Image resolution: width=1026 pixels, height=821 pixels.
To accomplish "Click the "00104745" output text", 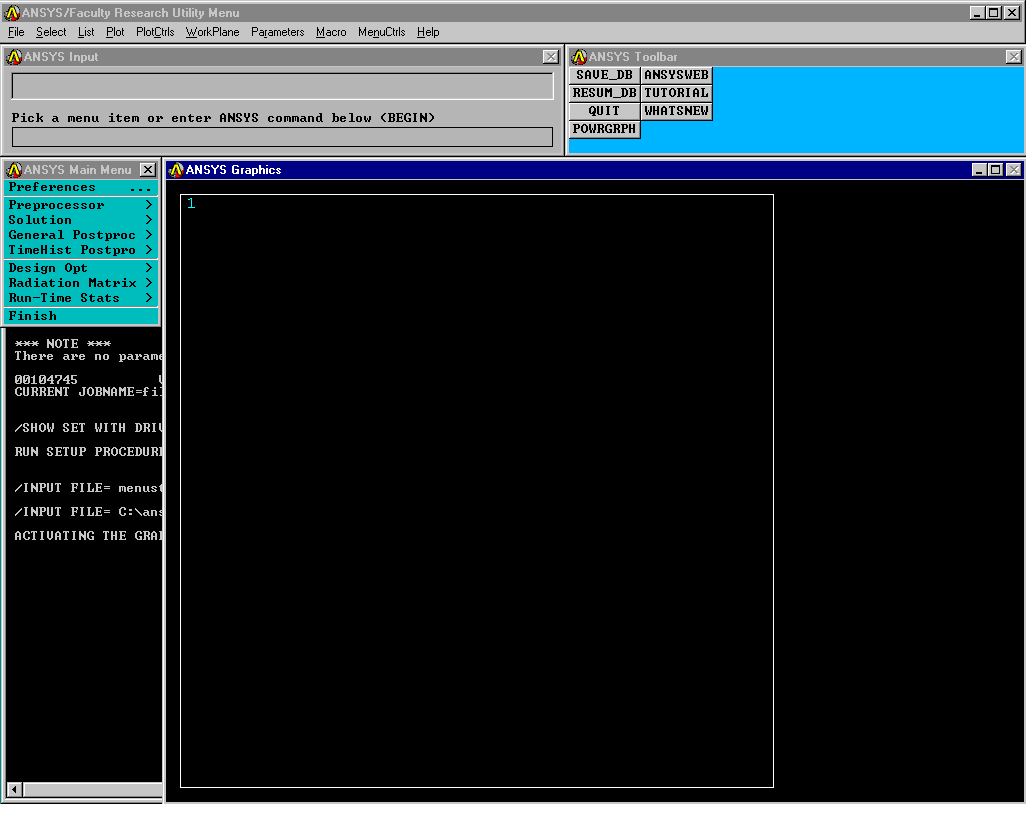I will click(x=46, y=379).
